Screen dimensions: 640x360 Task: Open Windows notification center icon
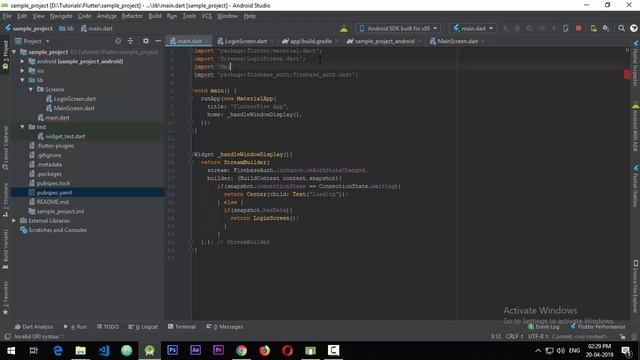click(x=626, y=351)
